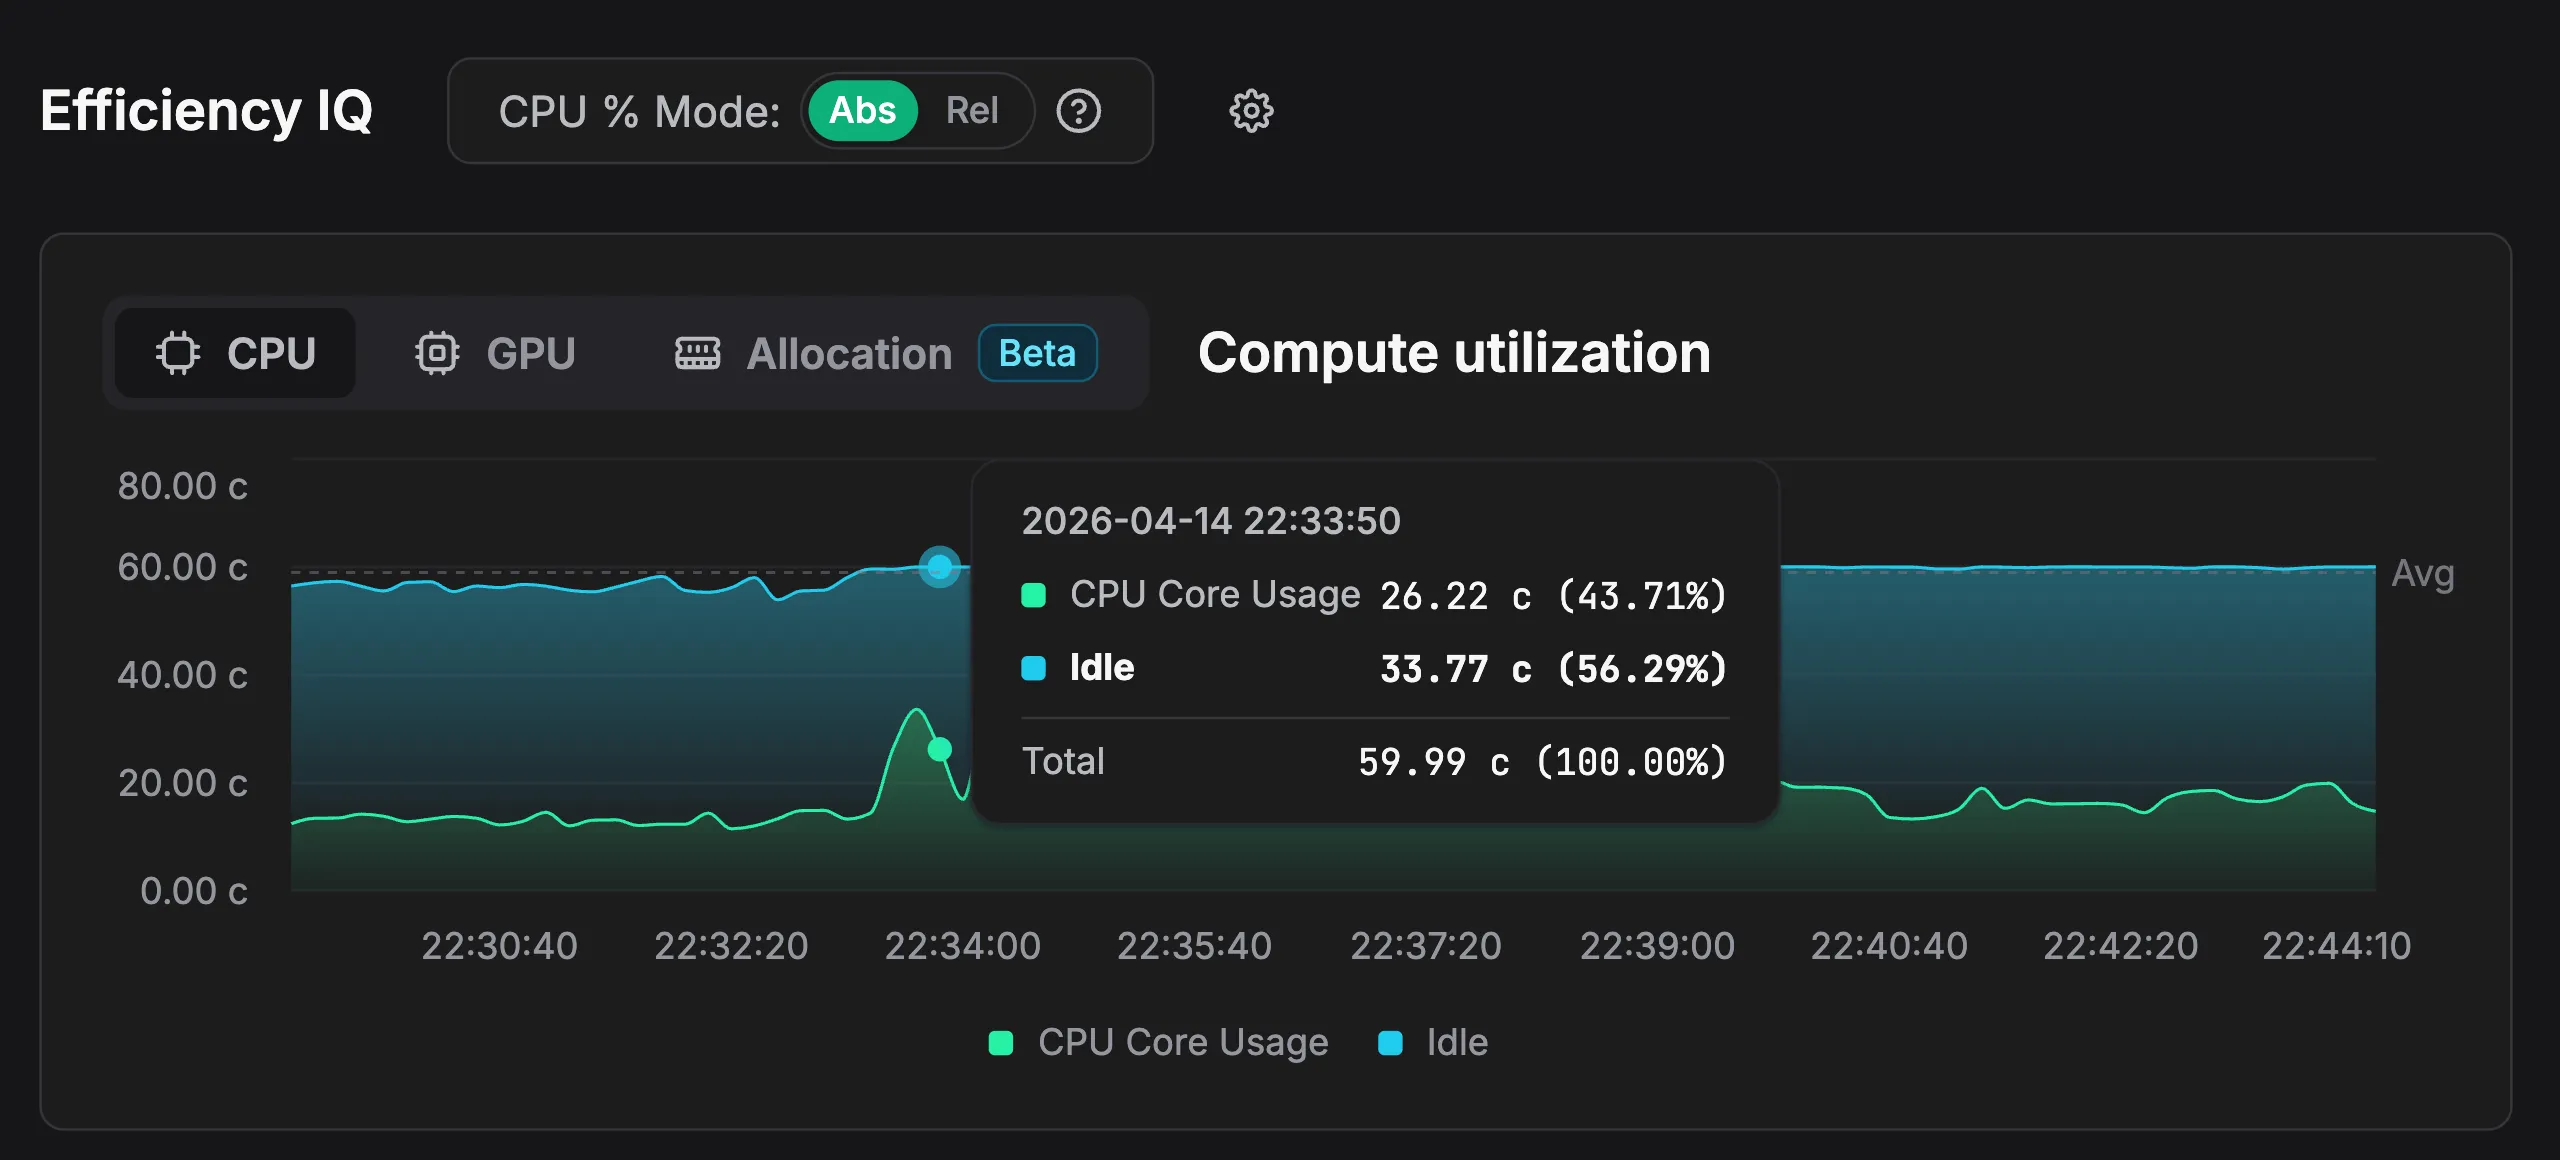The height and width of the screenshot is (1160, 2560).
Task: Click the 22:44:10 x-axis label
Action: click(x=2336, y=946)
